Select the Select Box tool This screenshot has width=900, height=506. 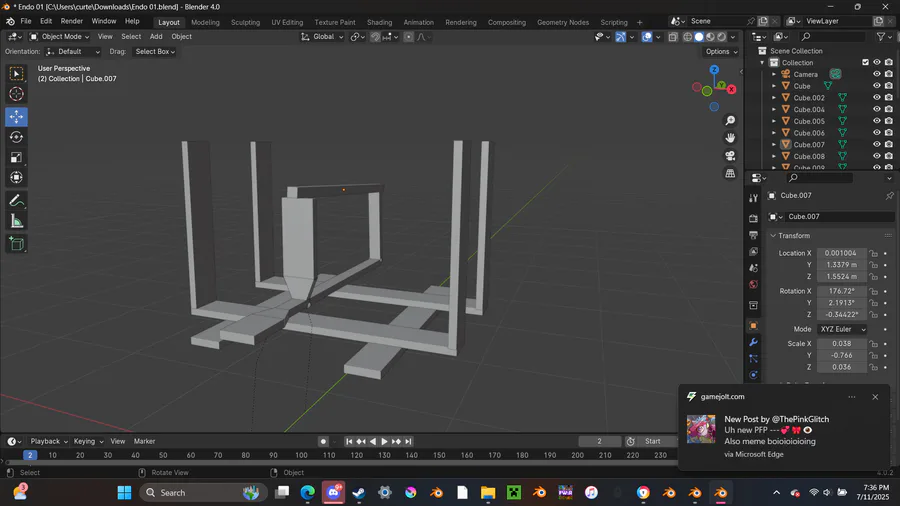pyautogui.click(x=16, y=73)
